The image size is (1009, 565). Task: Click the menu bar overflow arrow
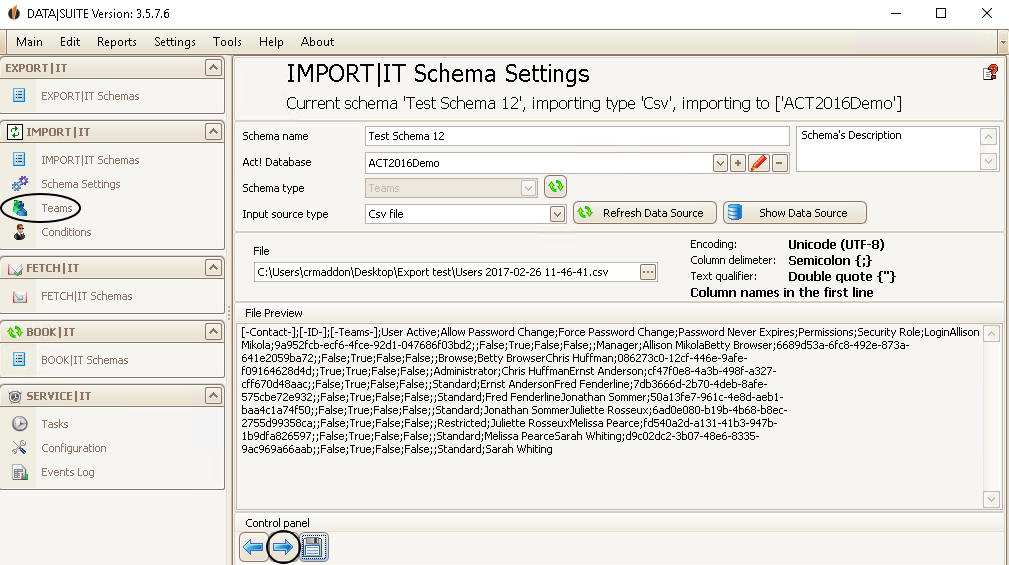[1003, 42]
